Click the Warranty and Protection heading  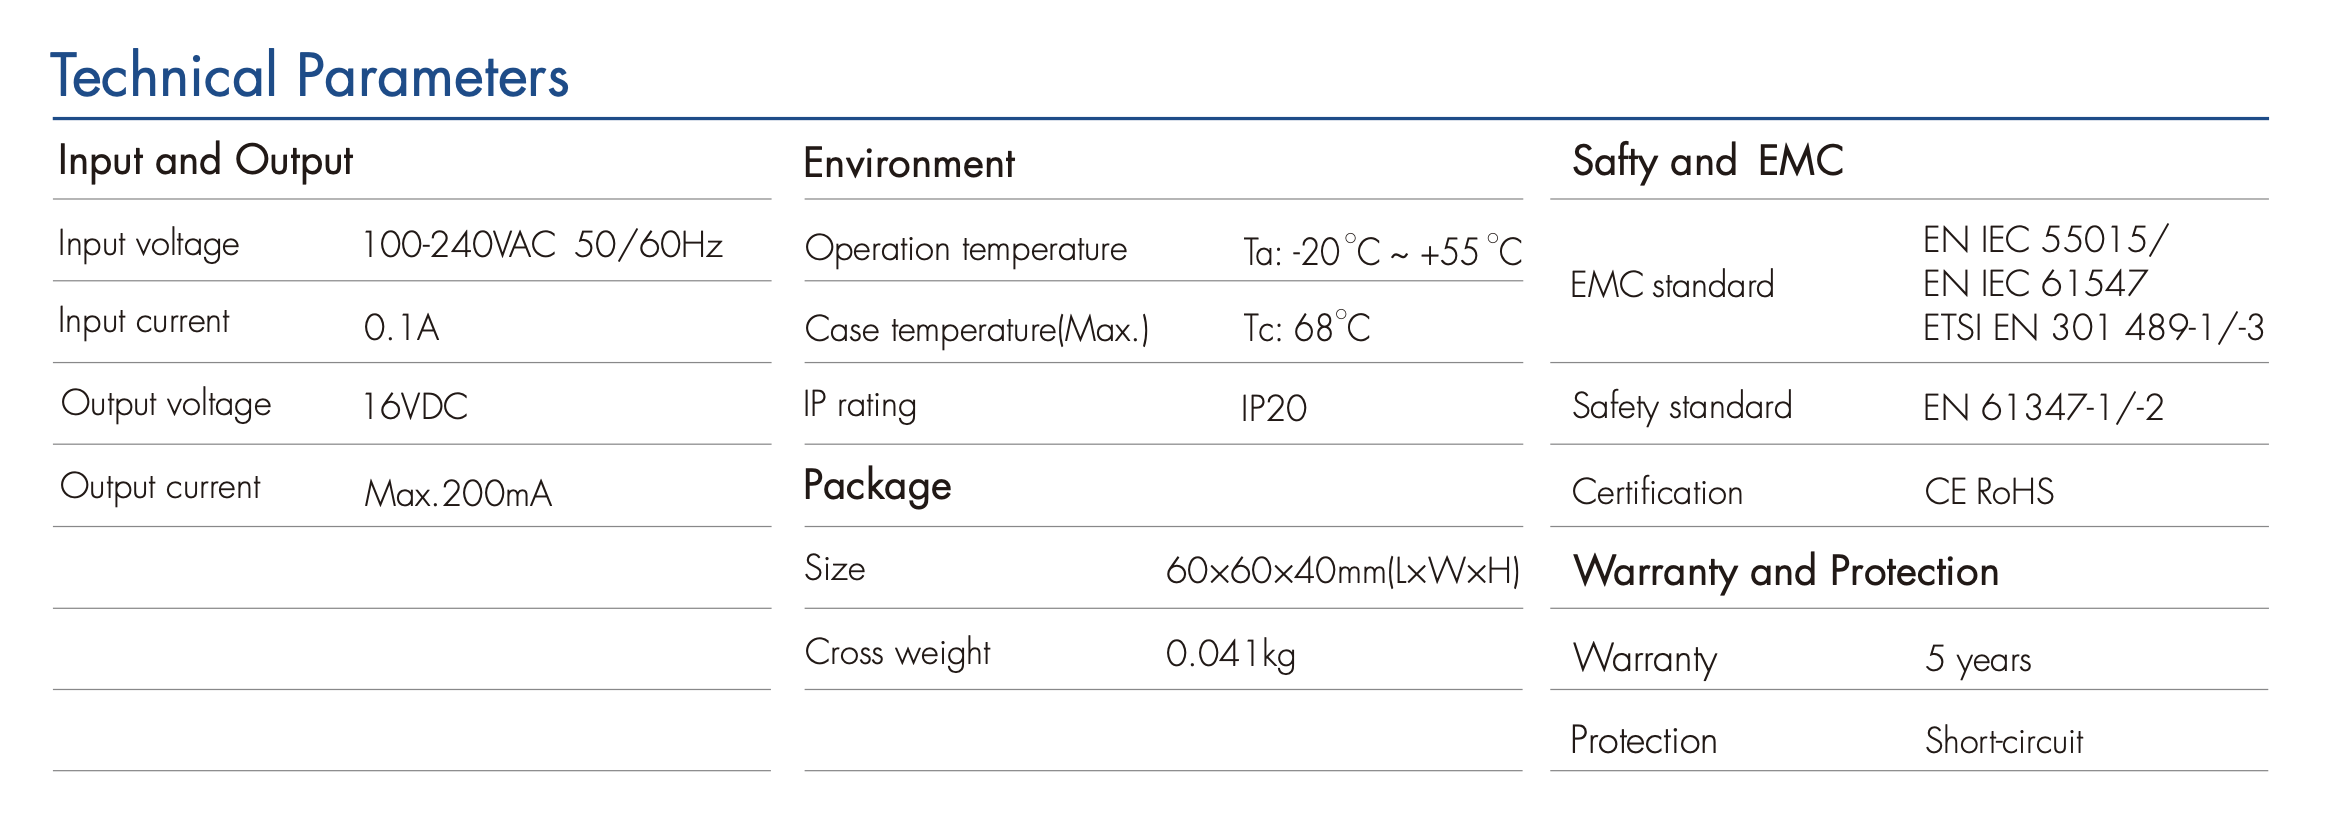1785,572
